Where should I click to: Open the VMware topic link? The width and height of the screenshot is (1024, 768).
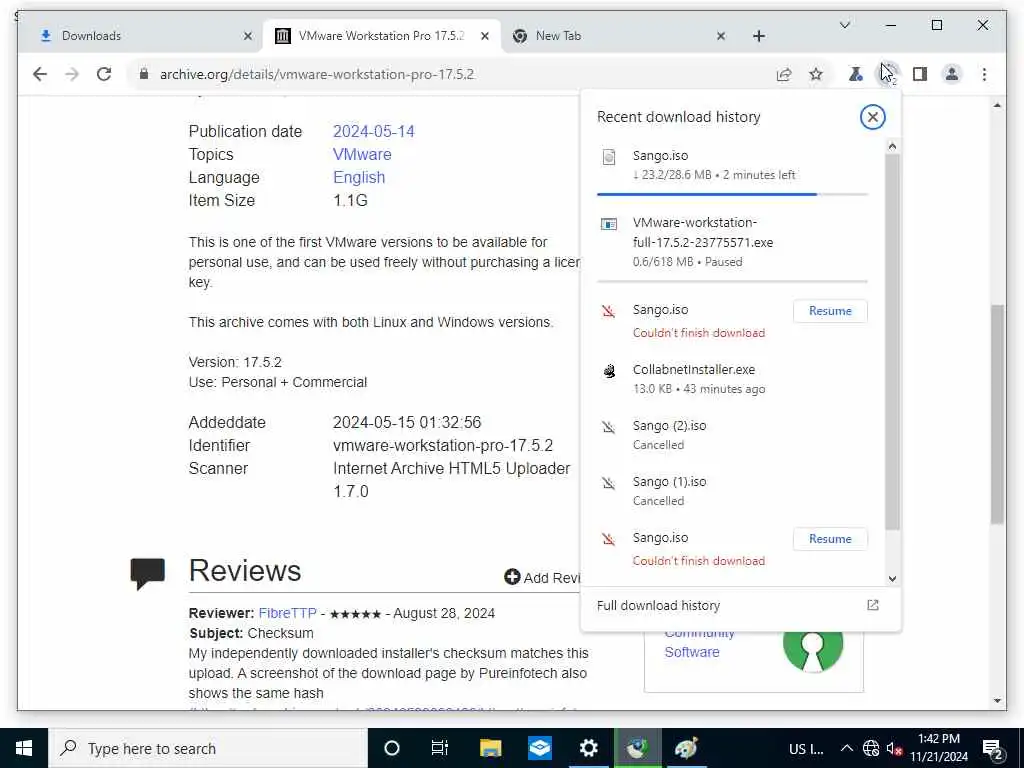tap(362, 154)
